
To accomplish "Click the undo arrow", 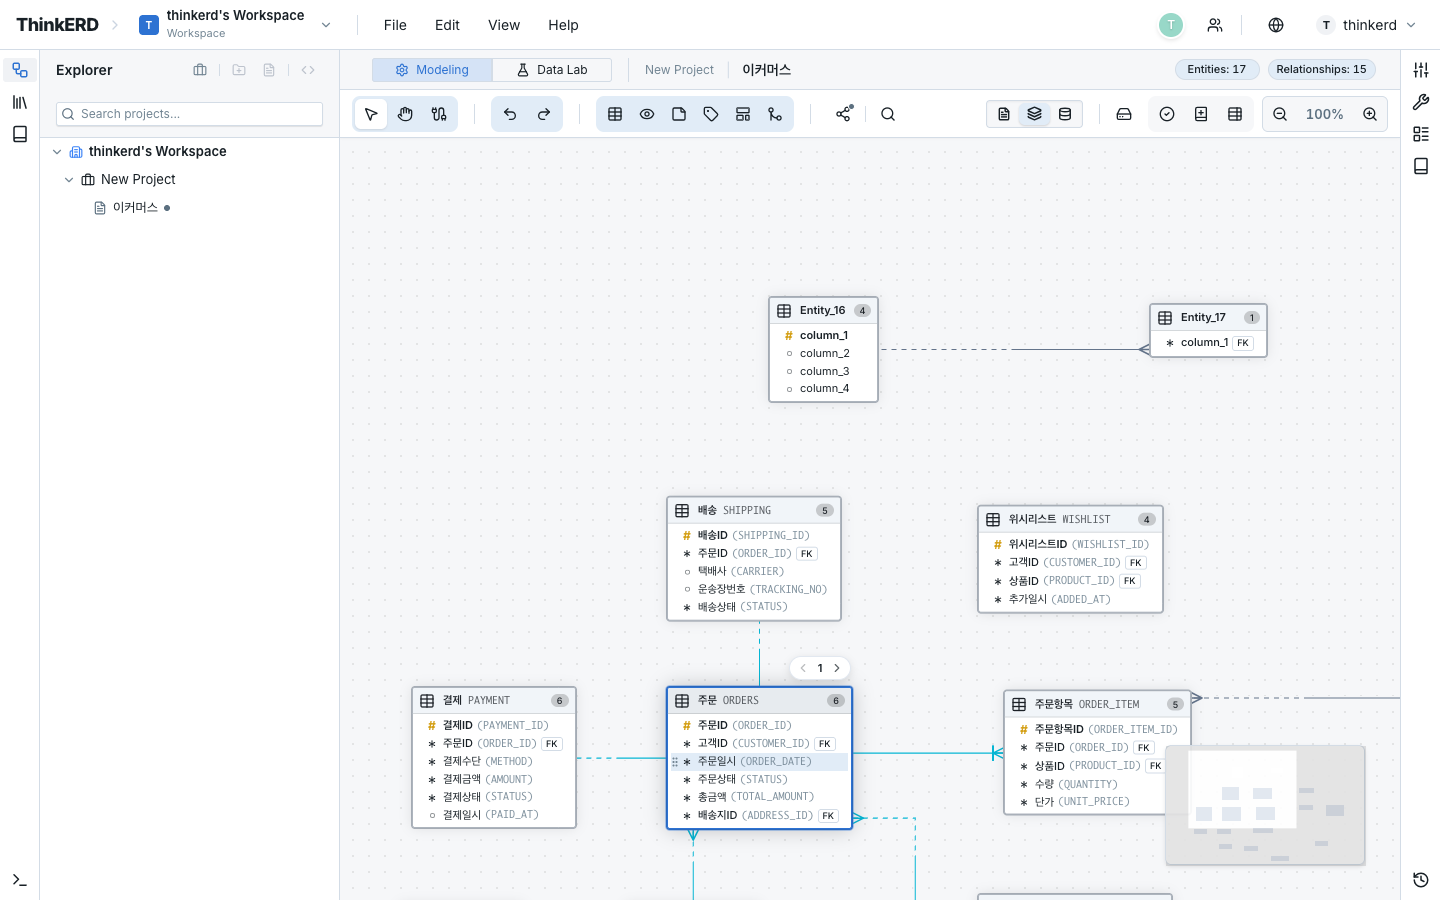I will pos(510,114).
